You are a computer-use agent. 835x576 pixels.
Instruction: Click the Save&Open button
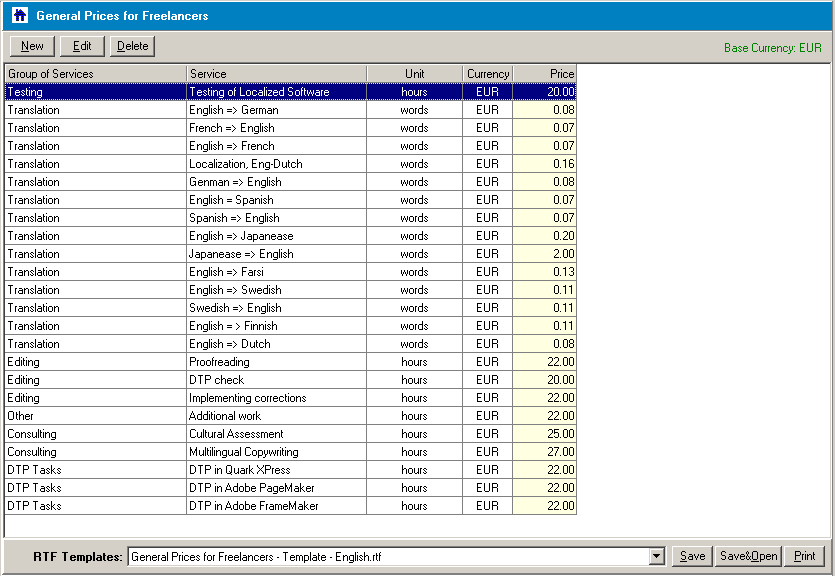748,556
